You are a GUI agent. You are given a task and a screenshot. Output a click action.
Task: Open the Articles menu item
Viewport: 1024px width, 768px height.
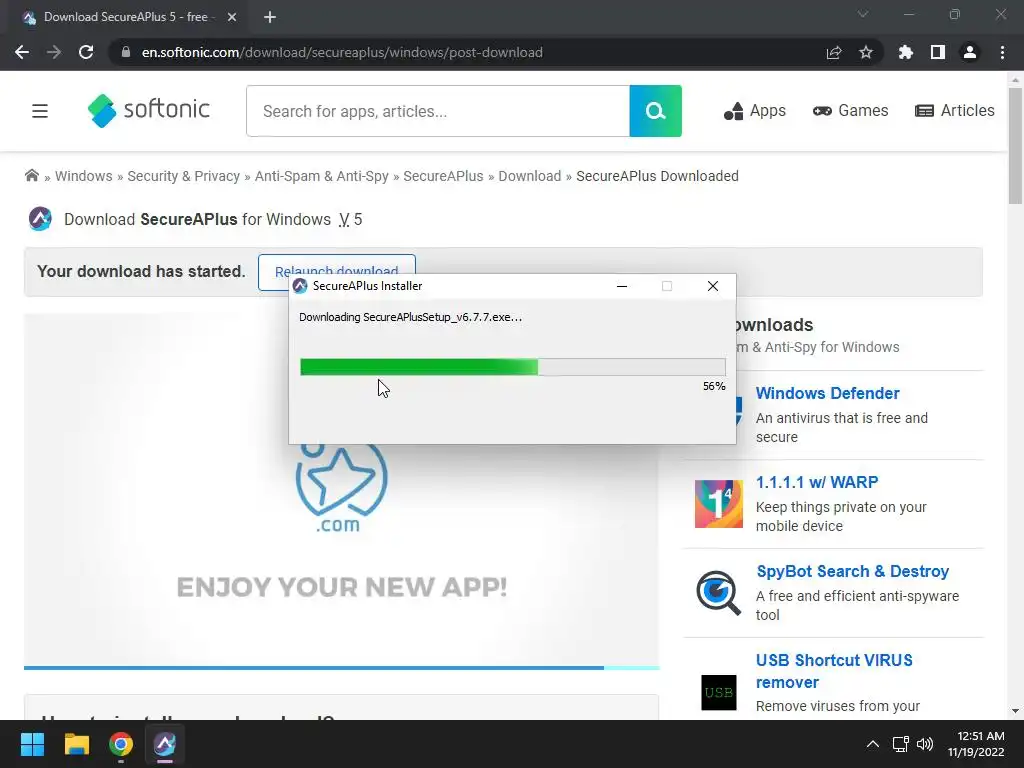(955, 111)
